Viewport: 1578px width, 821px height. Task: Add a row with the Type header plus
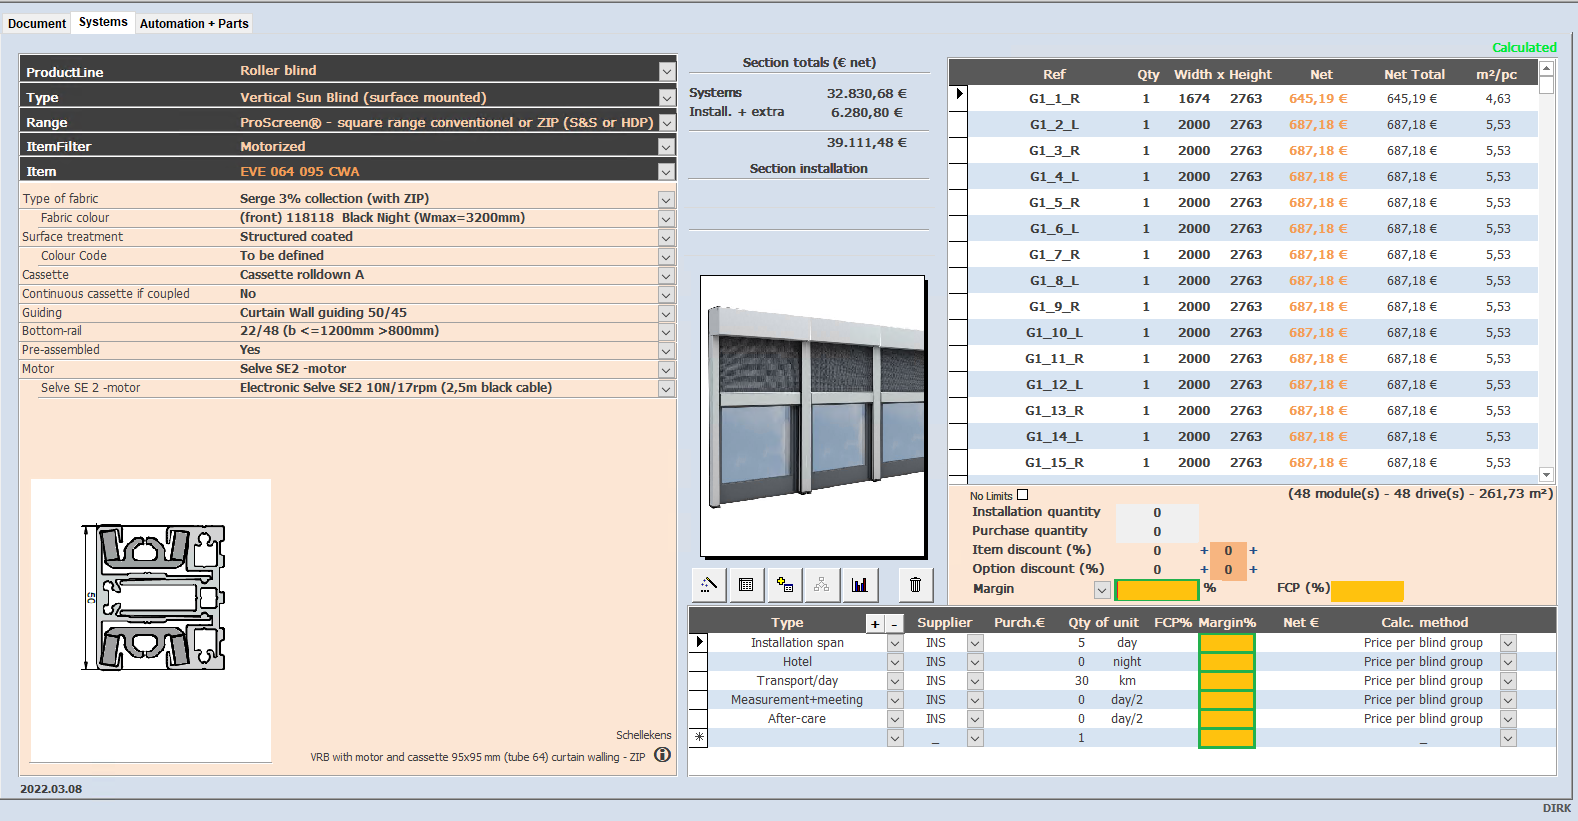click(875, 624)
